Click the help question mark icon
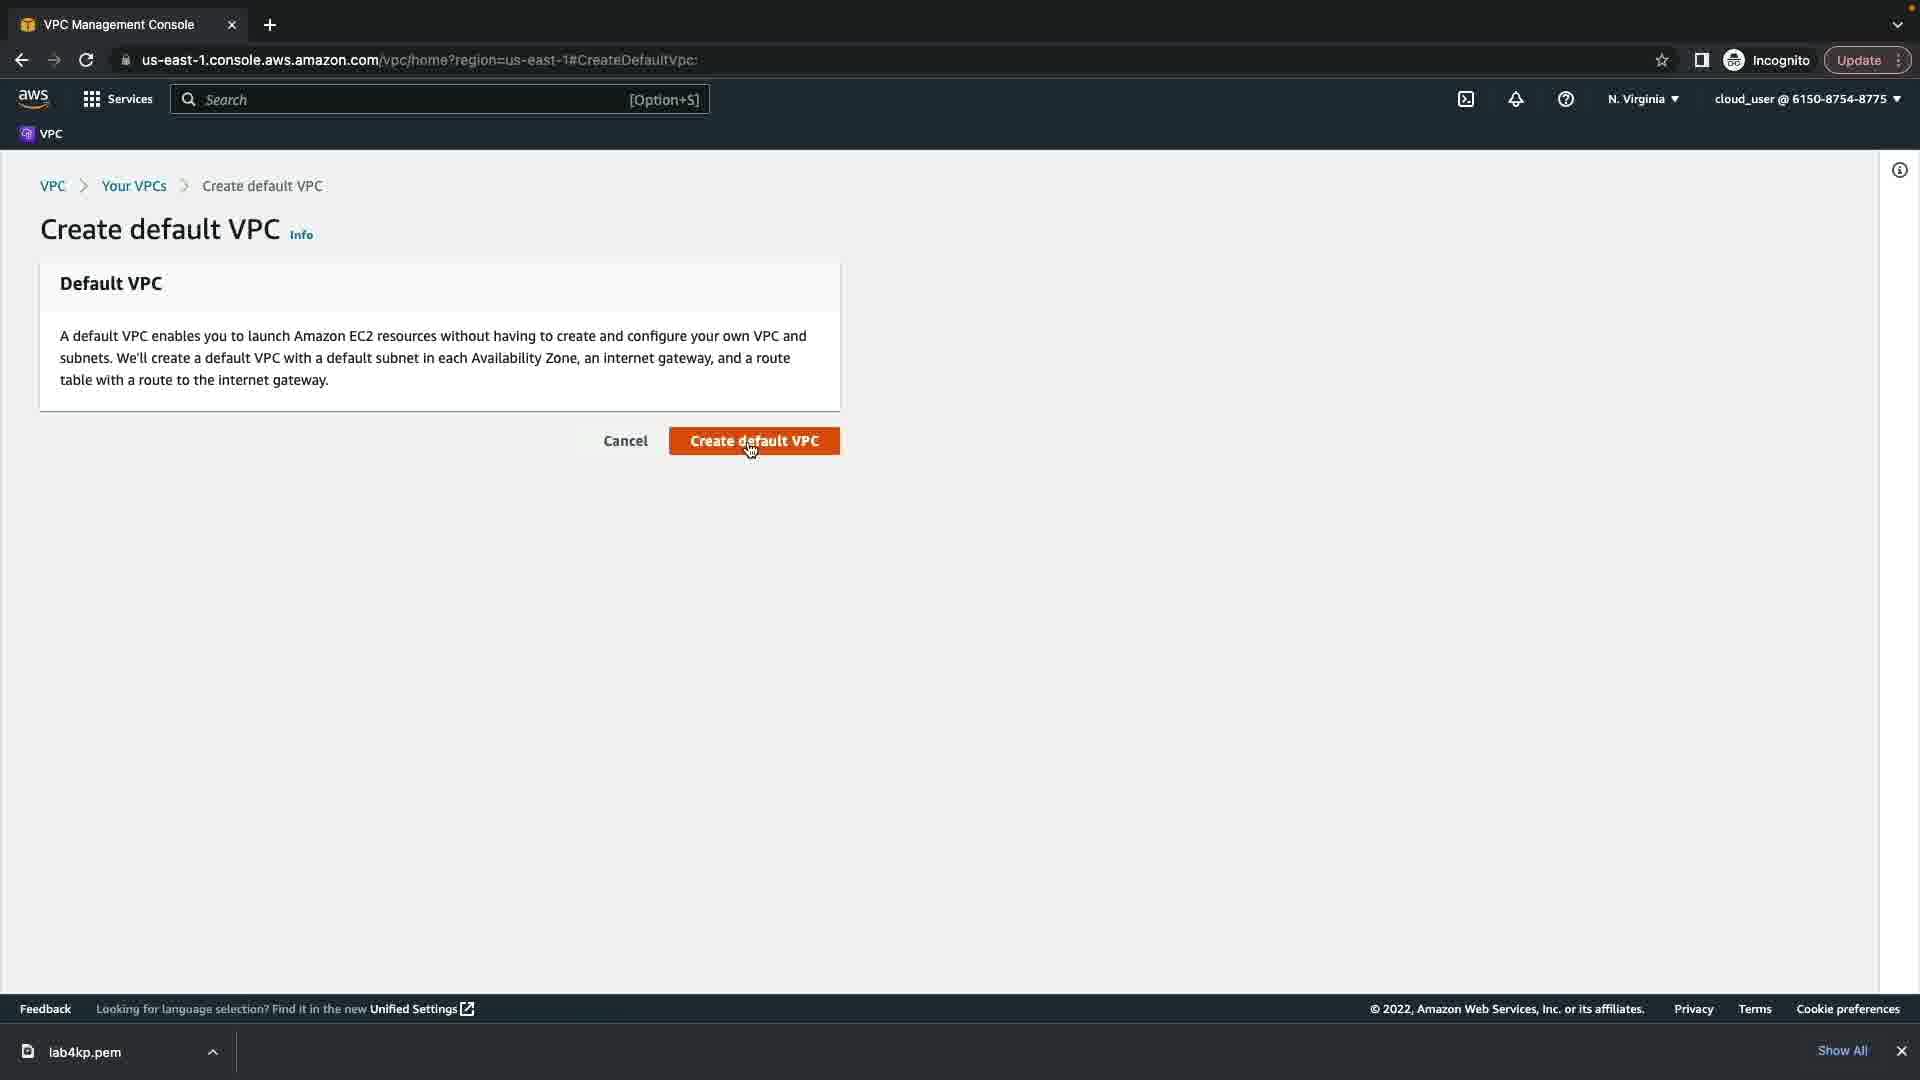Screen dimensions: 1920x1080 [1566, 99]
